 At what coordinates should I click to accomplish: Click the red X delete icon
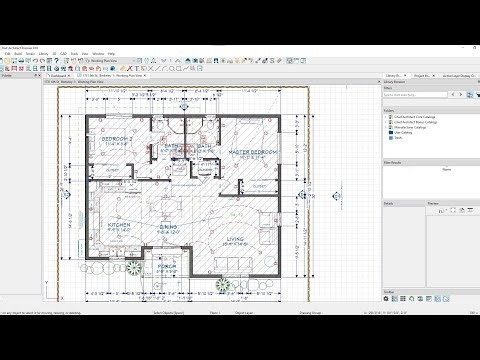pos(129,68)
